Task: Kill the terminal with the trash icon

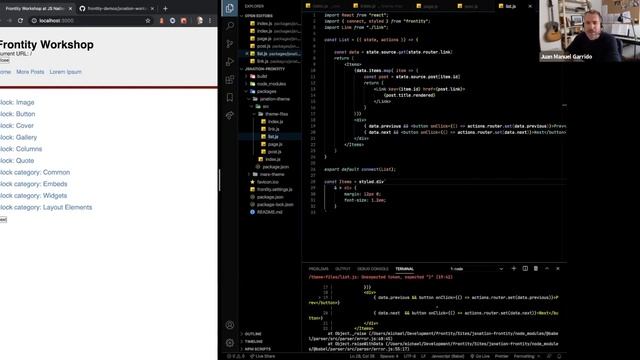Action: [536, 269]
